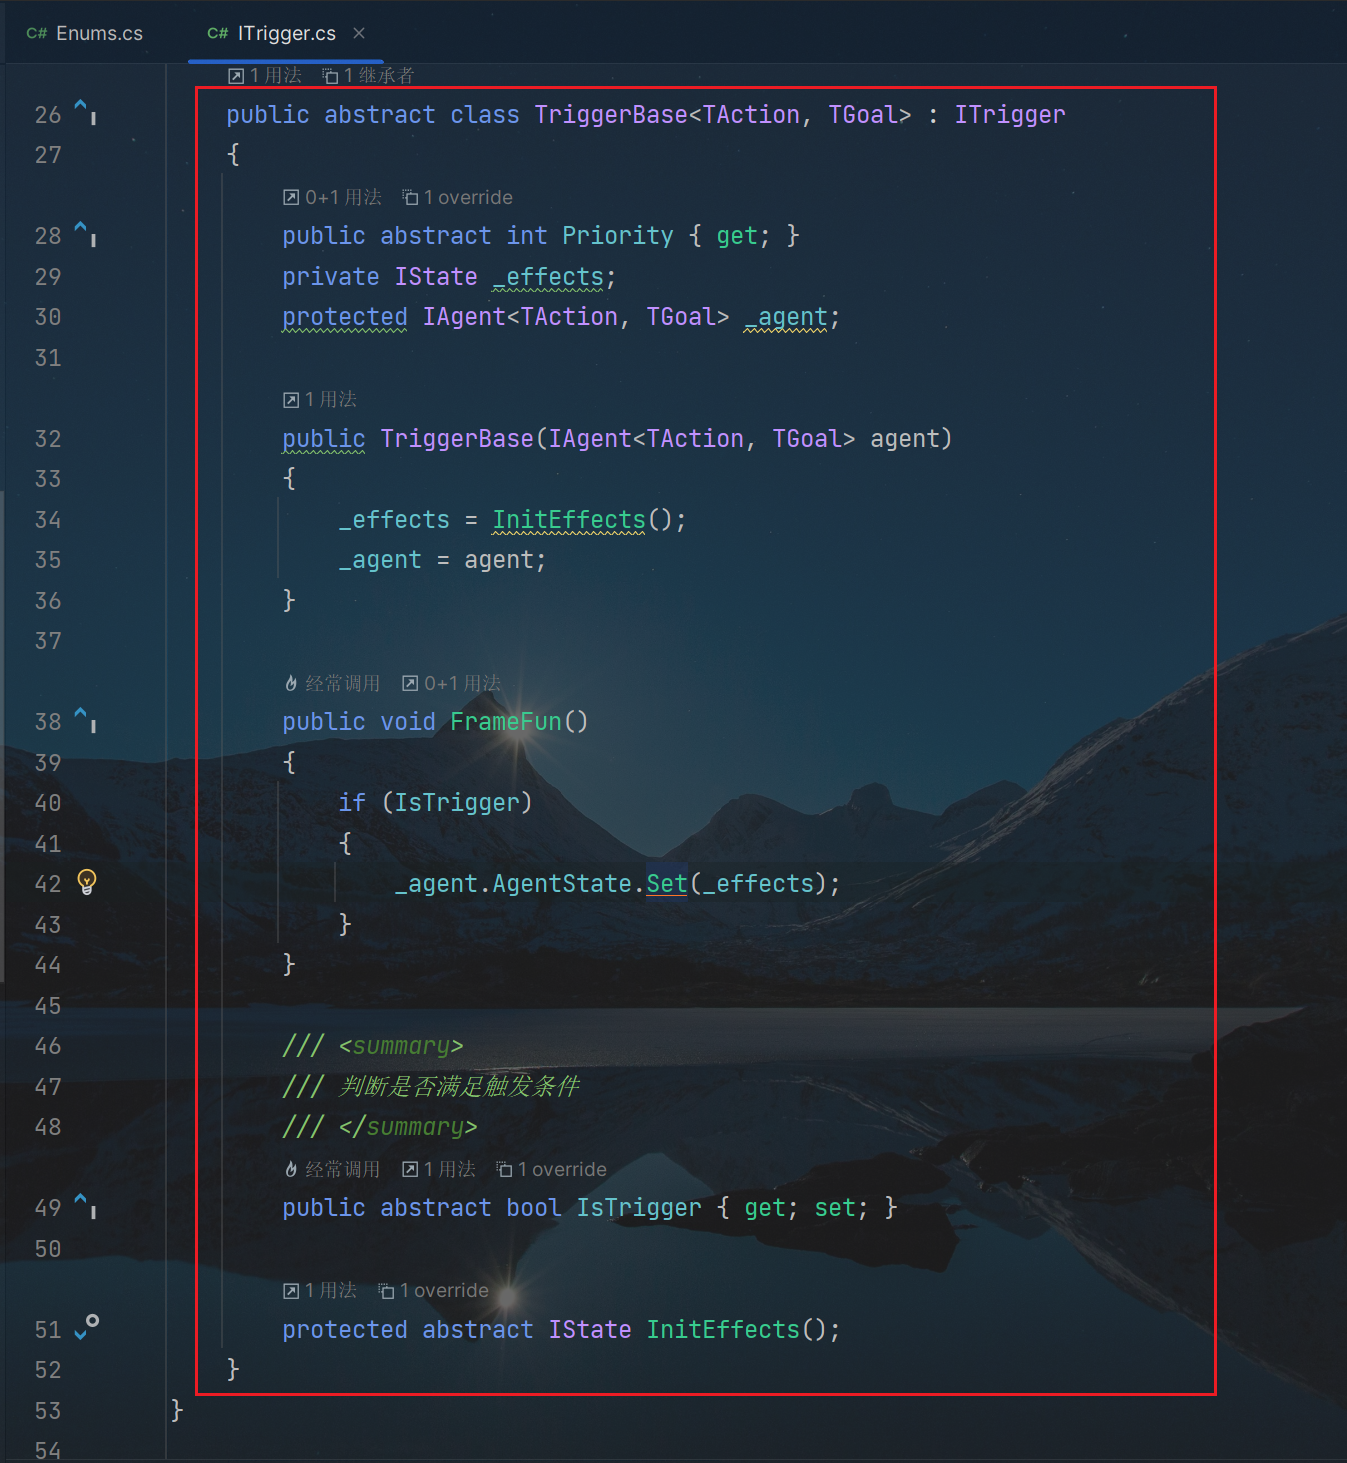This screenshot has width=1347, height=1463.
Task: Click the _agent field declaration on line 30
Action: (786, 317)
